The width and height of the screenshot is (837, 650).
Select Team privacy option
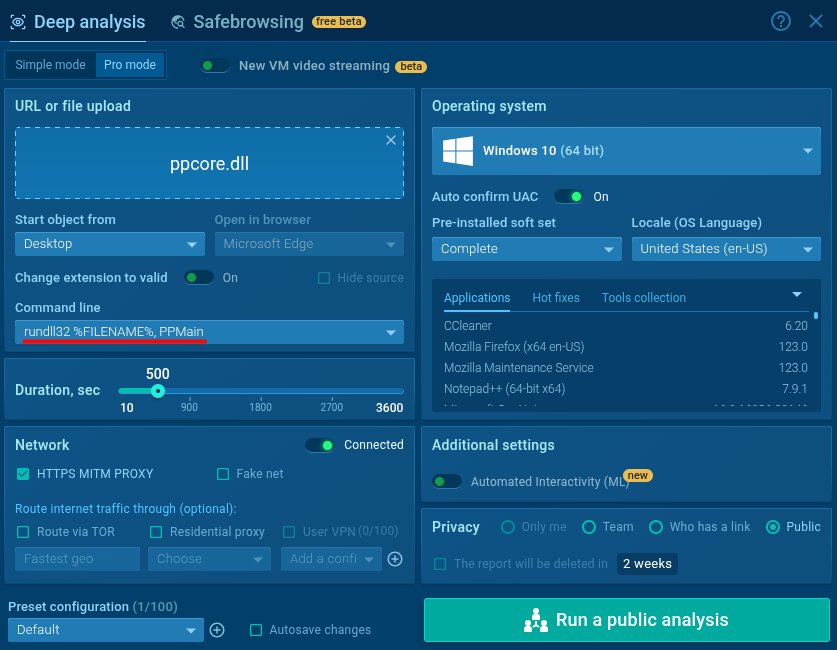pos(589,527)
